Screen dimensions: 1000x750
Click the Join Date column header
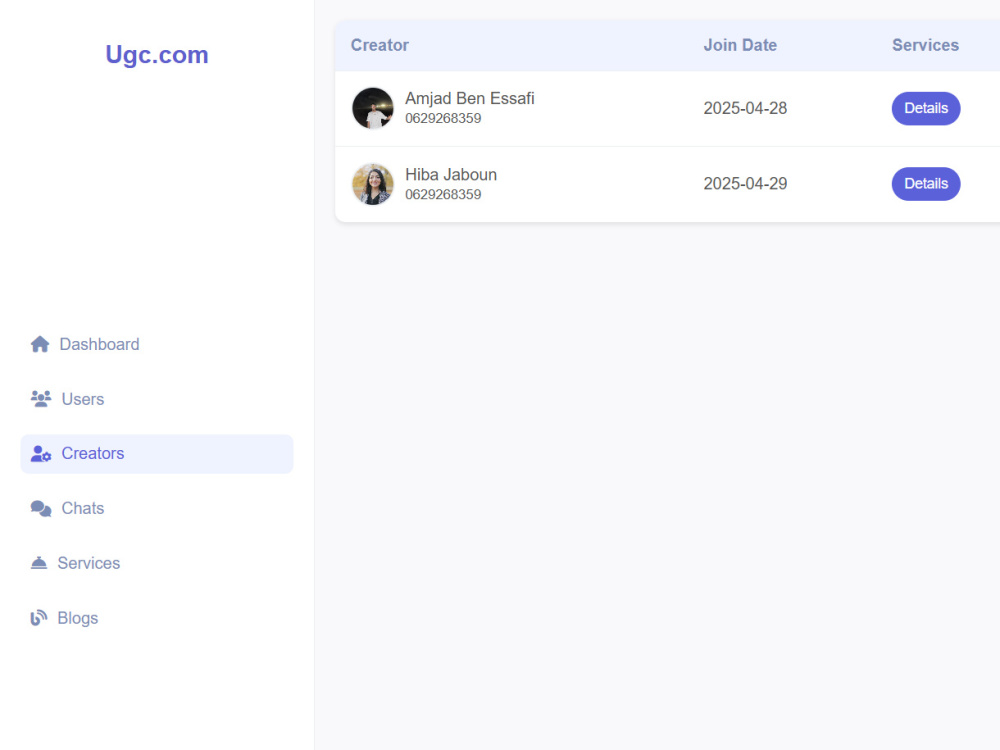740,45
